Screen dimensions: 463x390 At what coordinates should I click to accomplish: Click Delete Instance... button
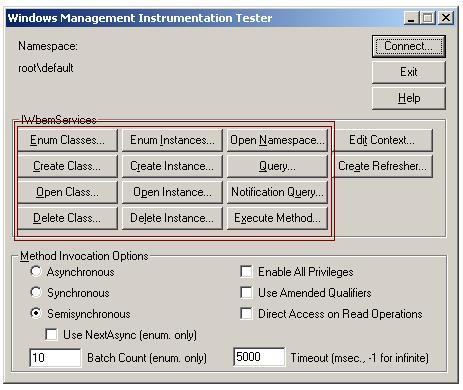(x=172, y=218)
